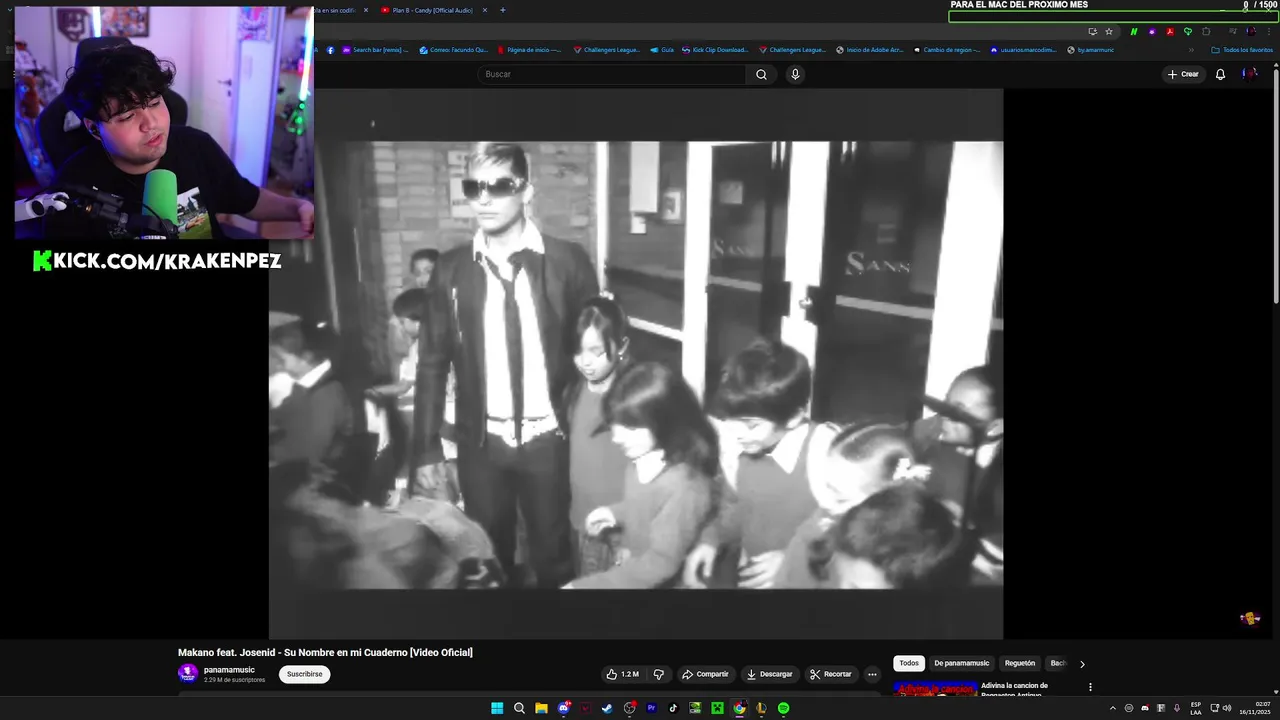Open Discord from taskbar
This screenshot has width=1280, height=720.
tap(564, 708)
